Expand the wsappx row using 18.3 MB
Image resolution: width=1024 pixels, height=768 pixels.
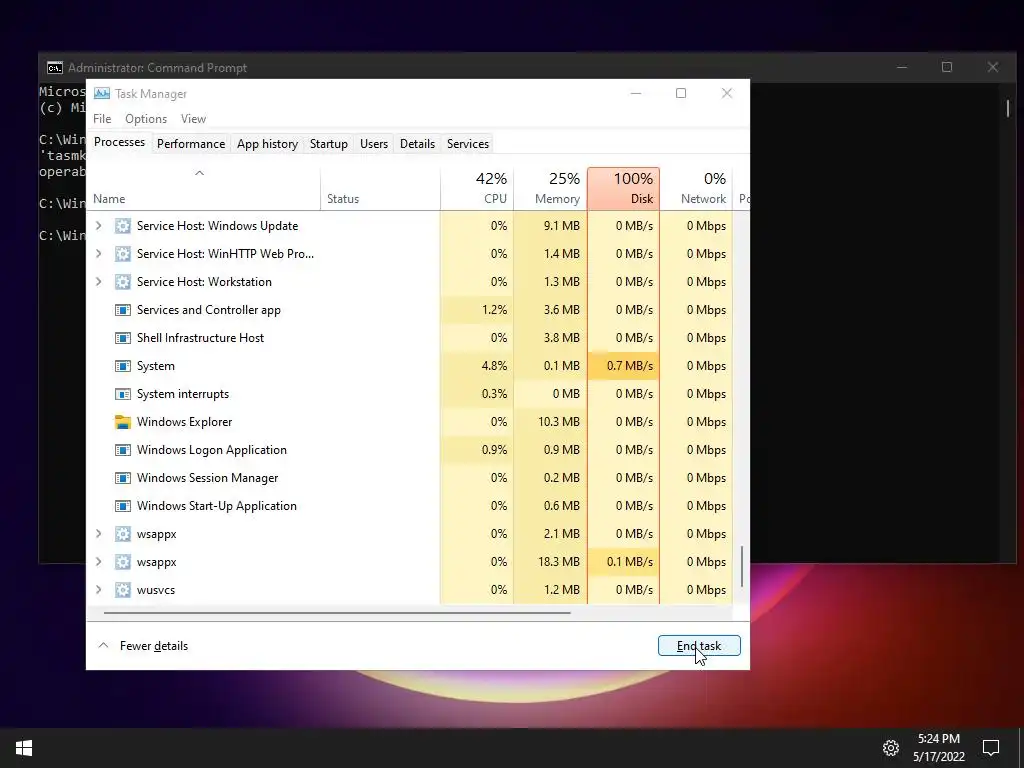[99, 562]
